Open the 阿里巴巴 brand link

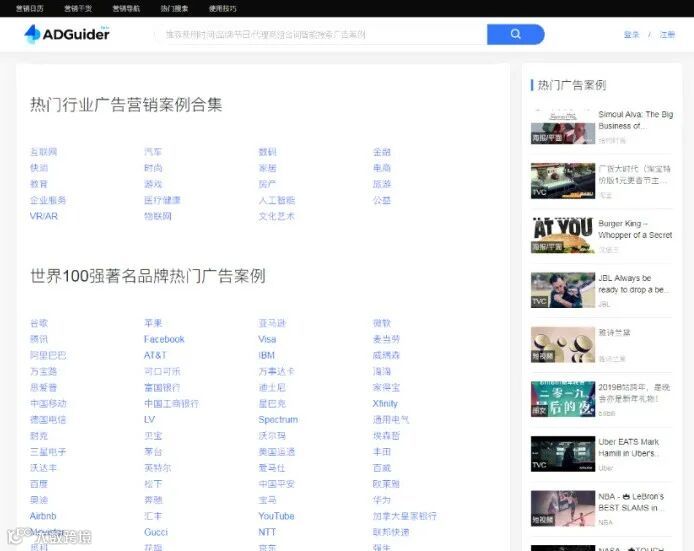48,355
